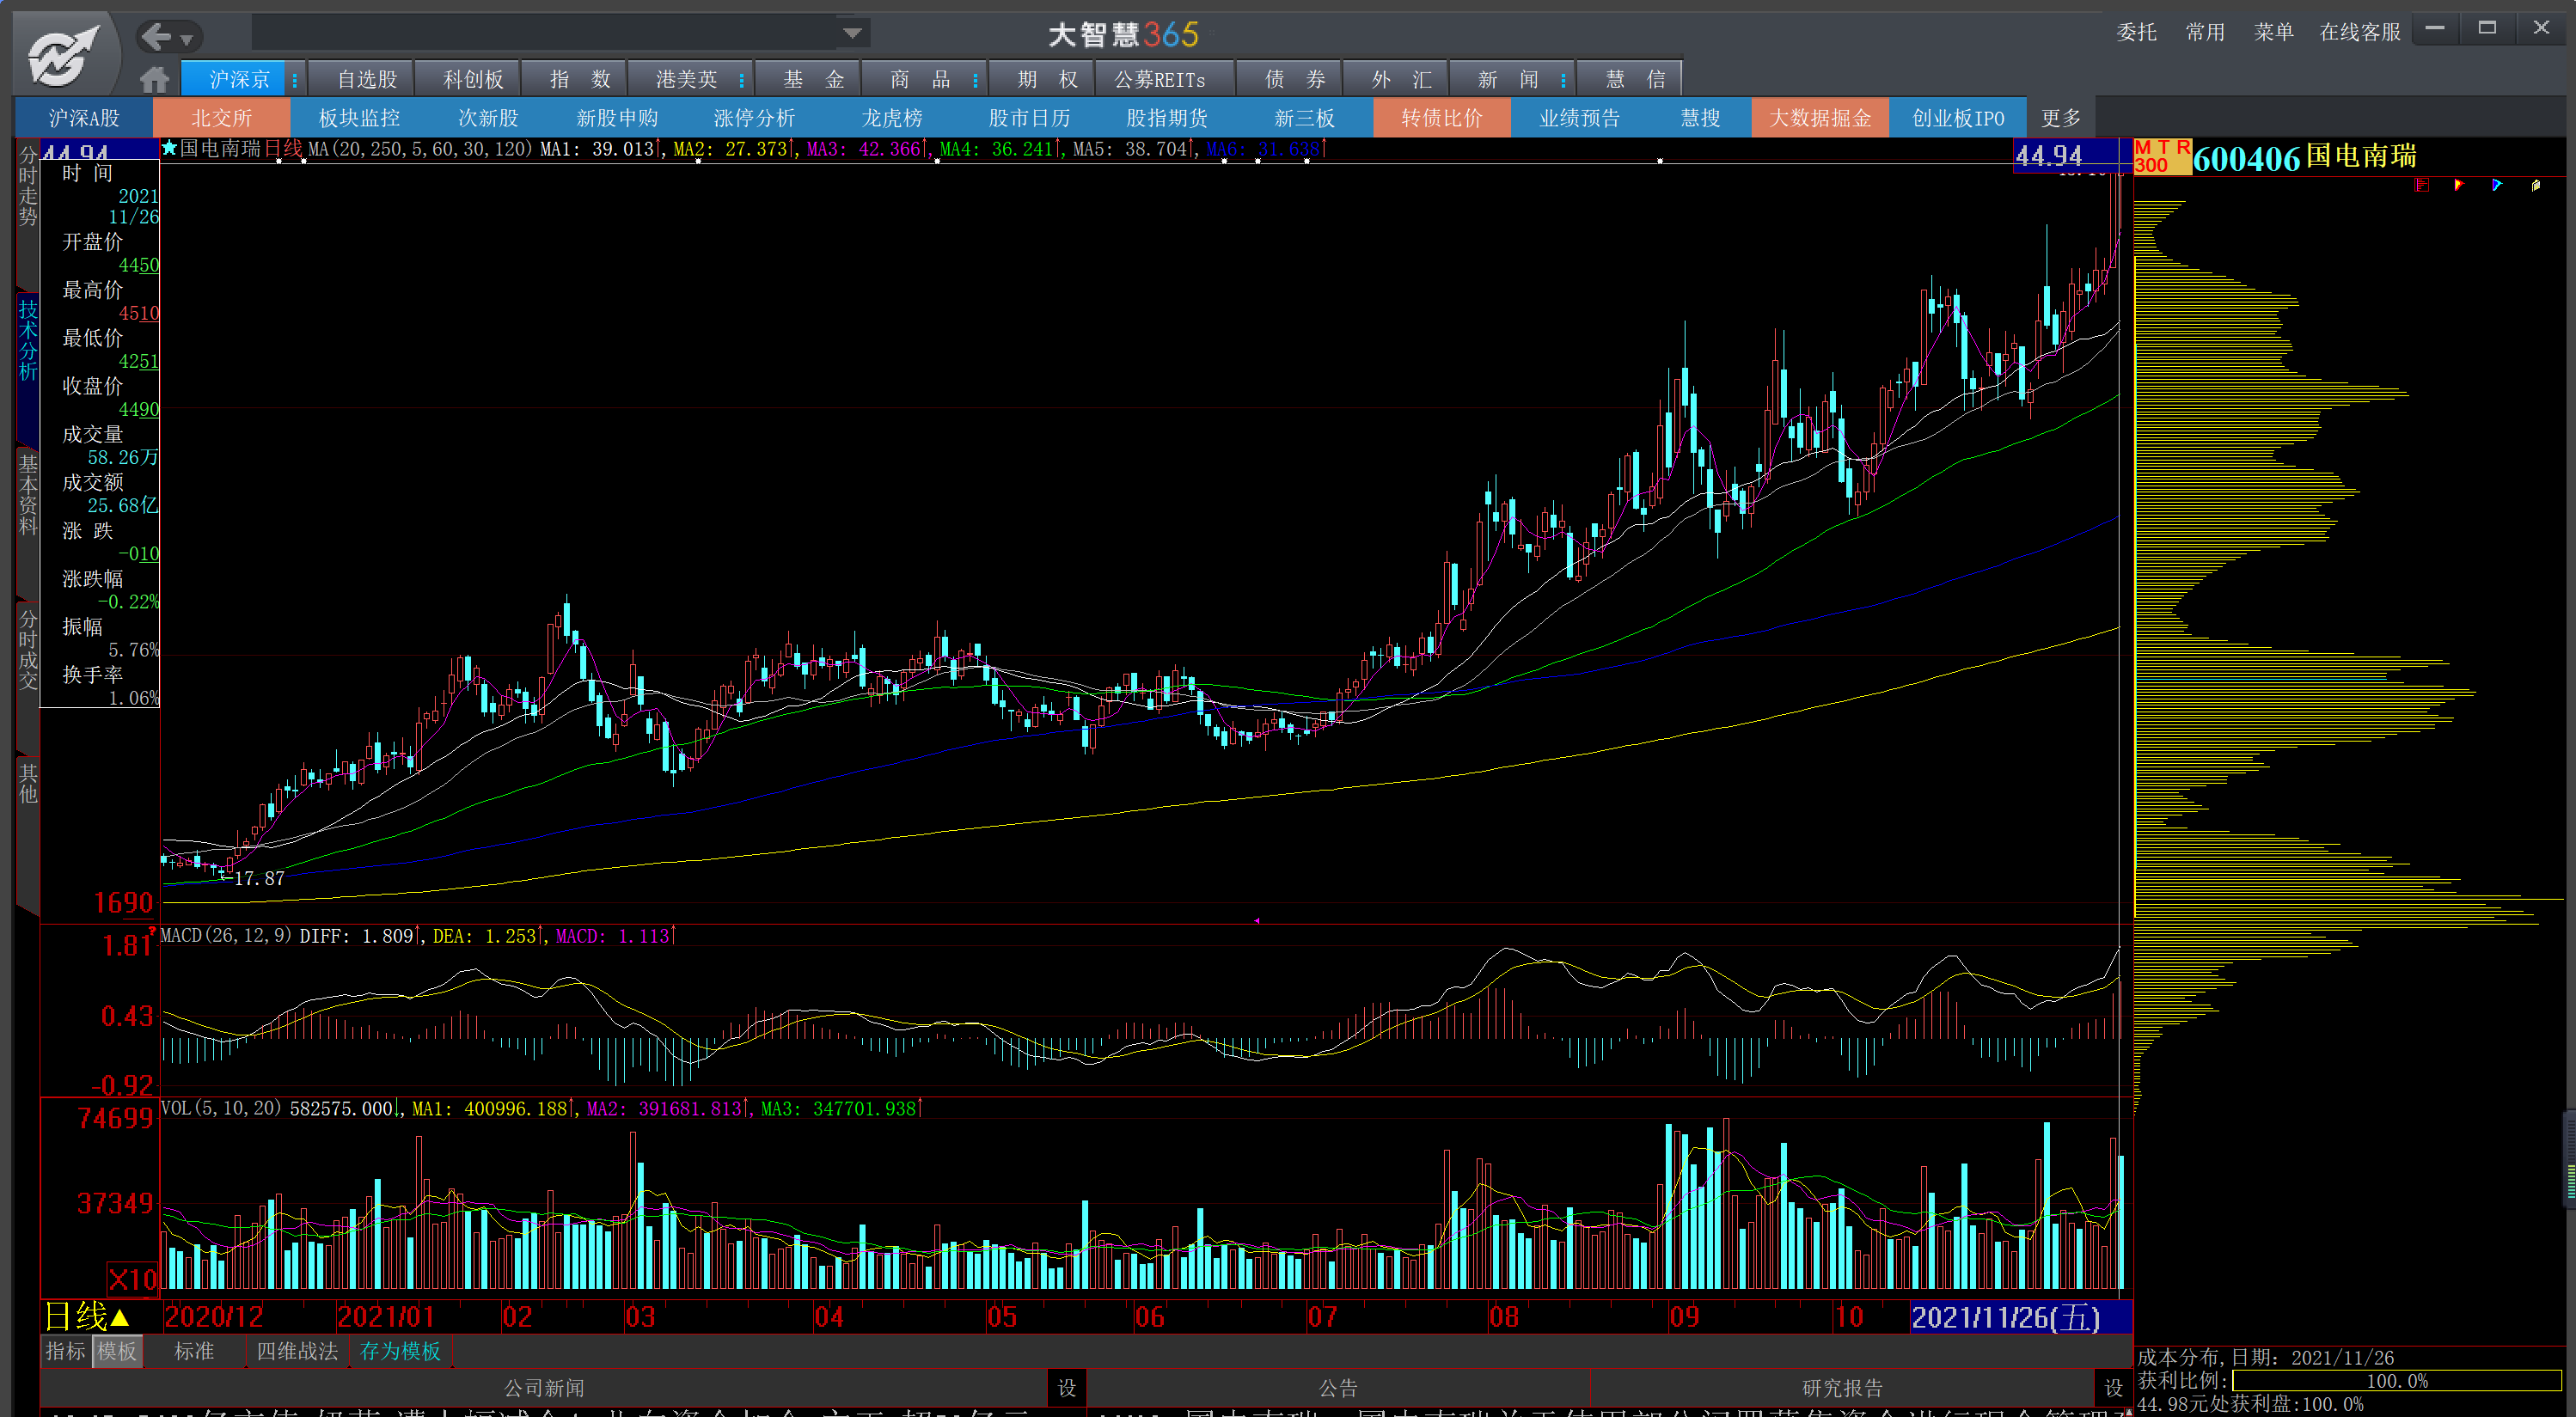Switch to 分时走势 side tab

[x=28, y=187]
